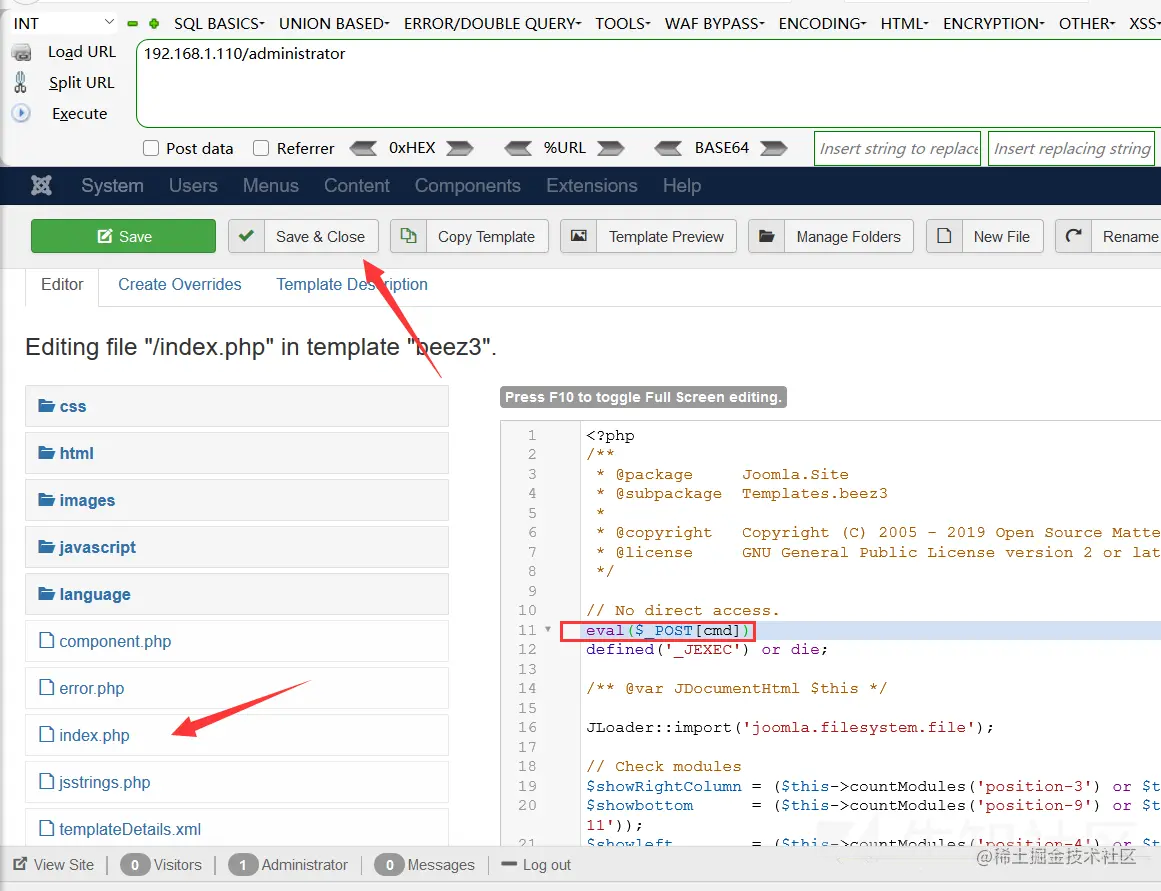Click the green minus icon in HackBar

point(133,24)
